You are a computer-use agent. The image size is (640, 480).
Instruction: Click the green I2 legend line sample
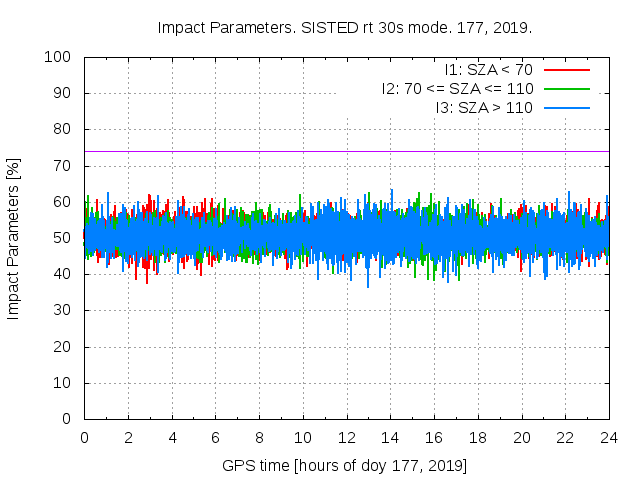click(566, 88)
